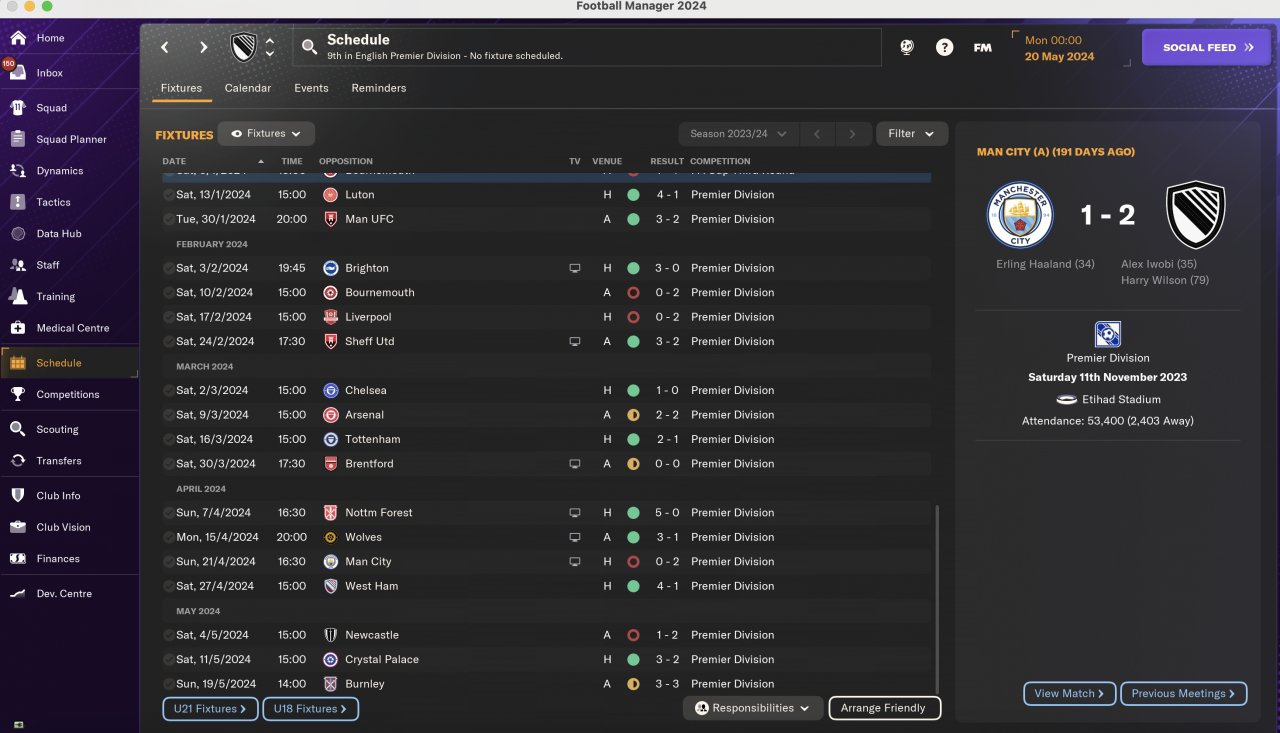Select the West Ham fixture row circle
The image size is (1280, 733).
(x=168, y=586)
